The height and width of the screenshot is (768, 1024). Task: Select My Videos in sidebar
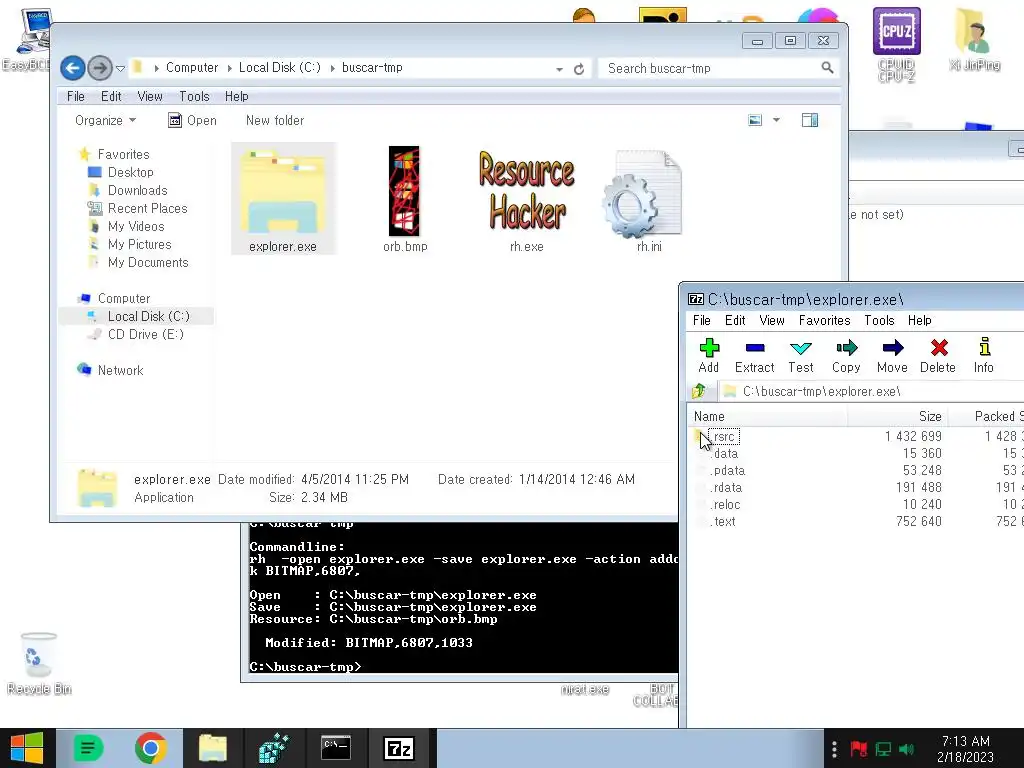point(136,226)
